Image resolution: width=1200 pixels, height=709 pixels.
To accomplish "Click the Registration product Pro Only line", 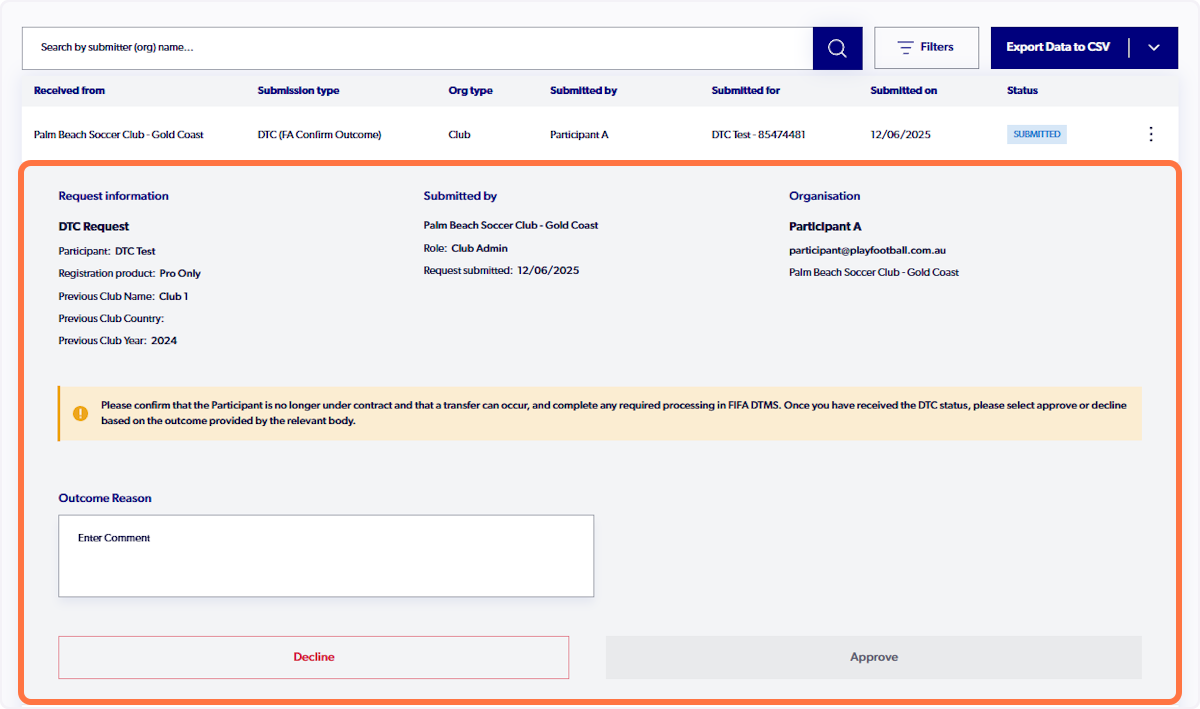I will 130,273.
